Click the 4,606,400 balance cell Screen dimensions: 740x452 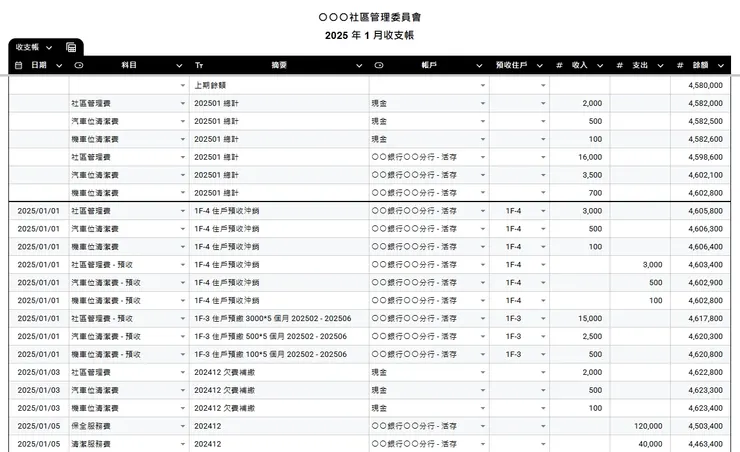(700, 247)
